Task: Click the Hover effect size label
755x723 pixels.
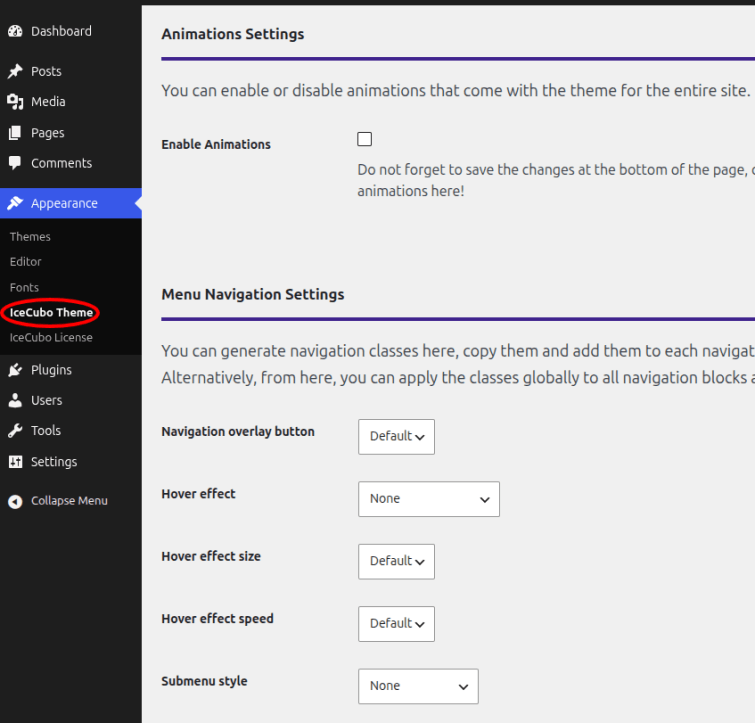Action: pos(211,556)
